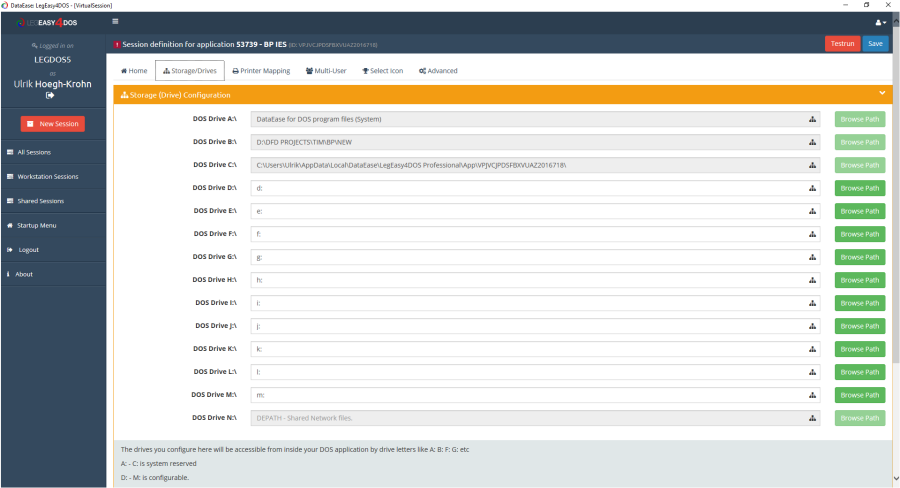Open the Home tab

pos(134,71)
